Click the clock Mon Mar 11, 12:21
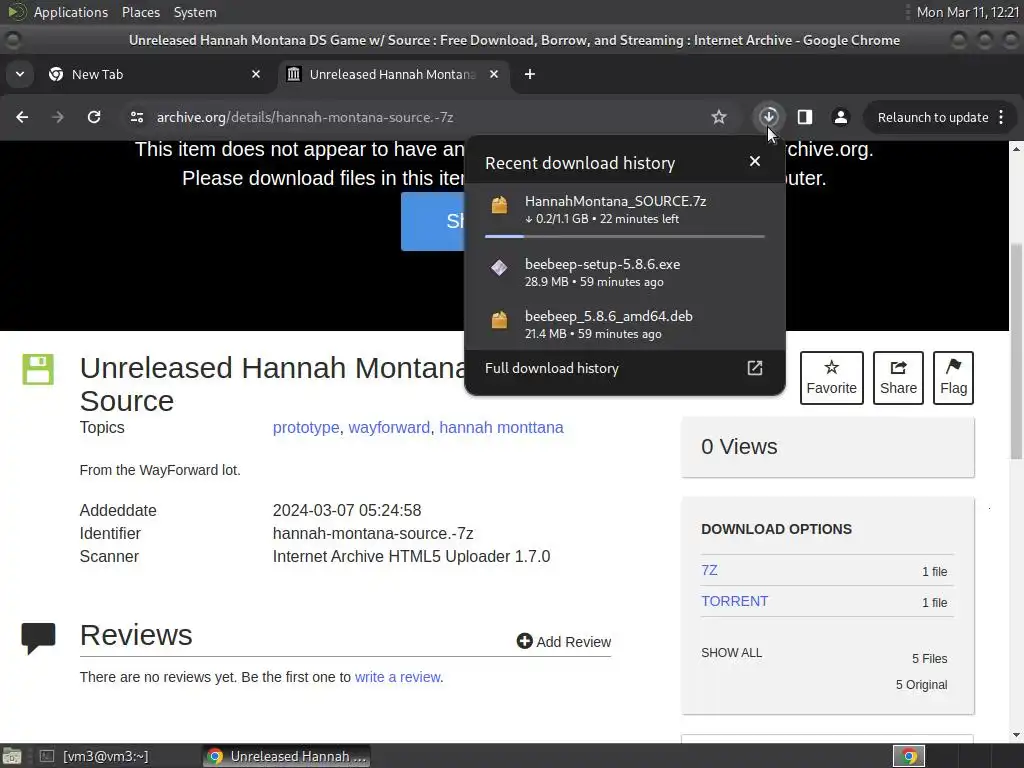Image resolution: width=1024 pixels, height=768 pixels. pos(967,12)
